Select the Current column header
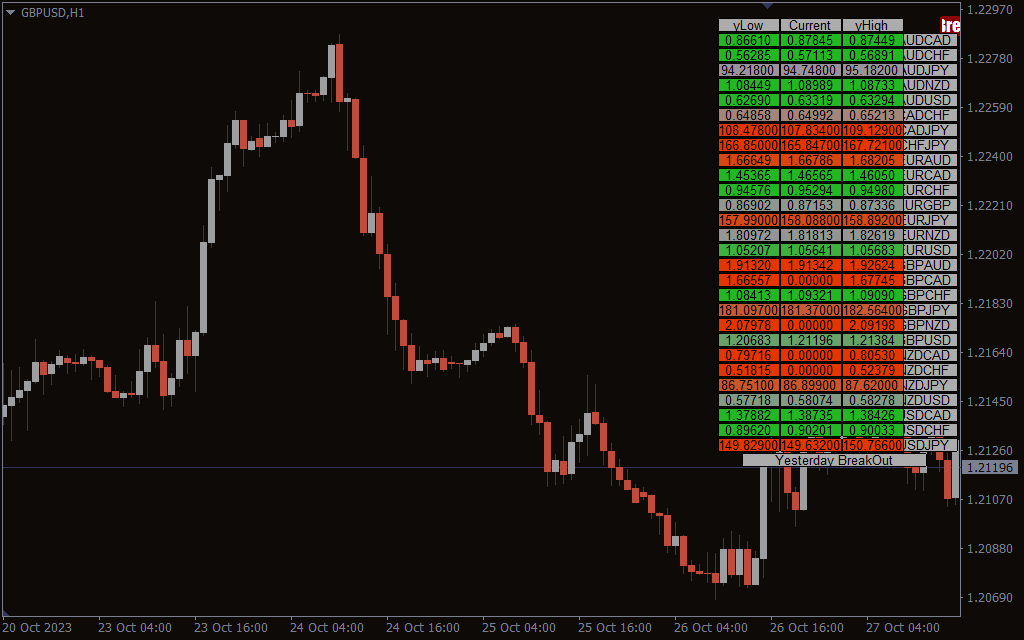This screenshot has width=1024, height=640. (810, 25)
